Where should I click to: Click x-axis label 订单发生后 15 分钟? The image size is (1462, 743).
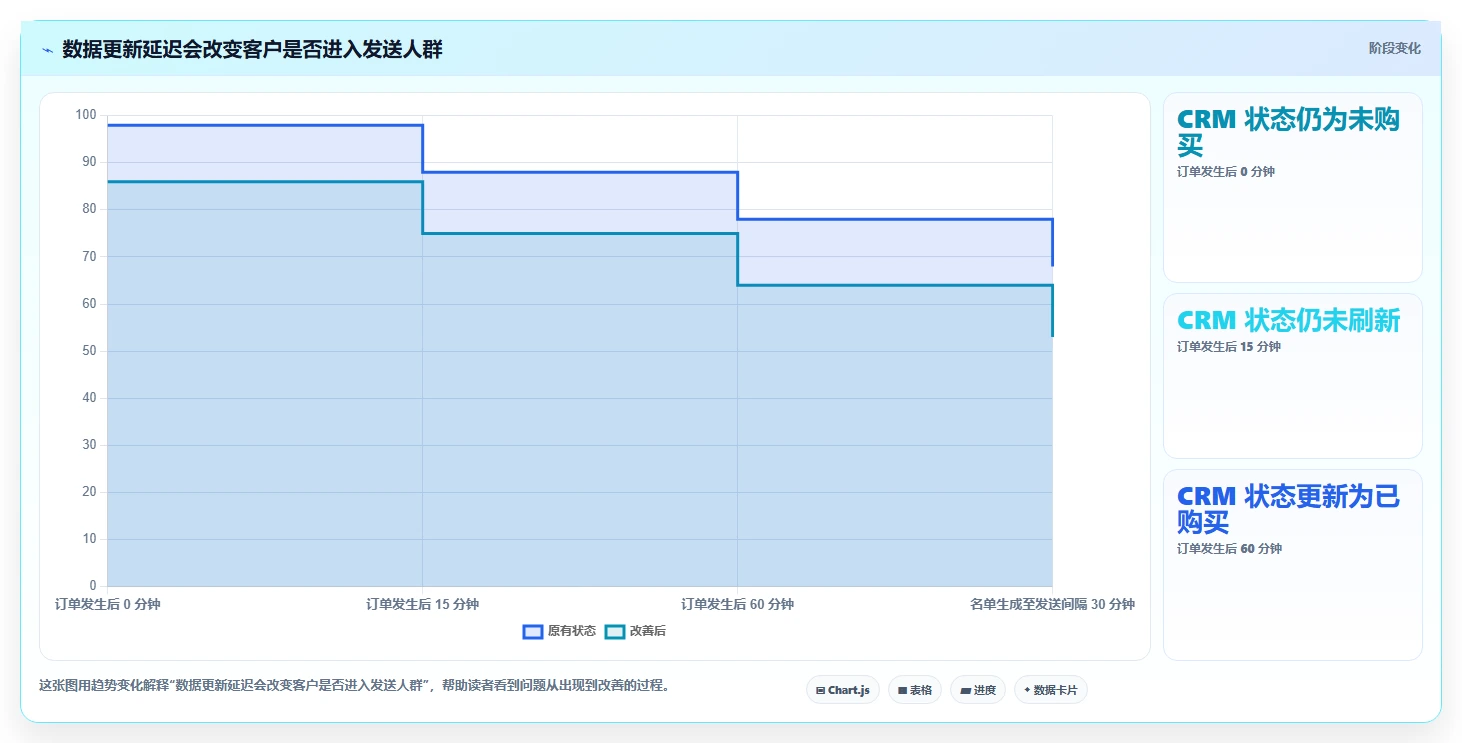point(422,604)
